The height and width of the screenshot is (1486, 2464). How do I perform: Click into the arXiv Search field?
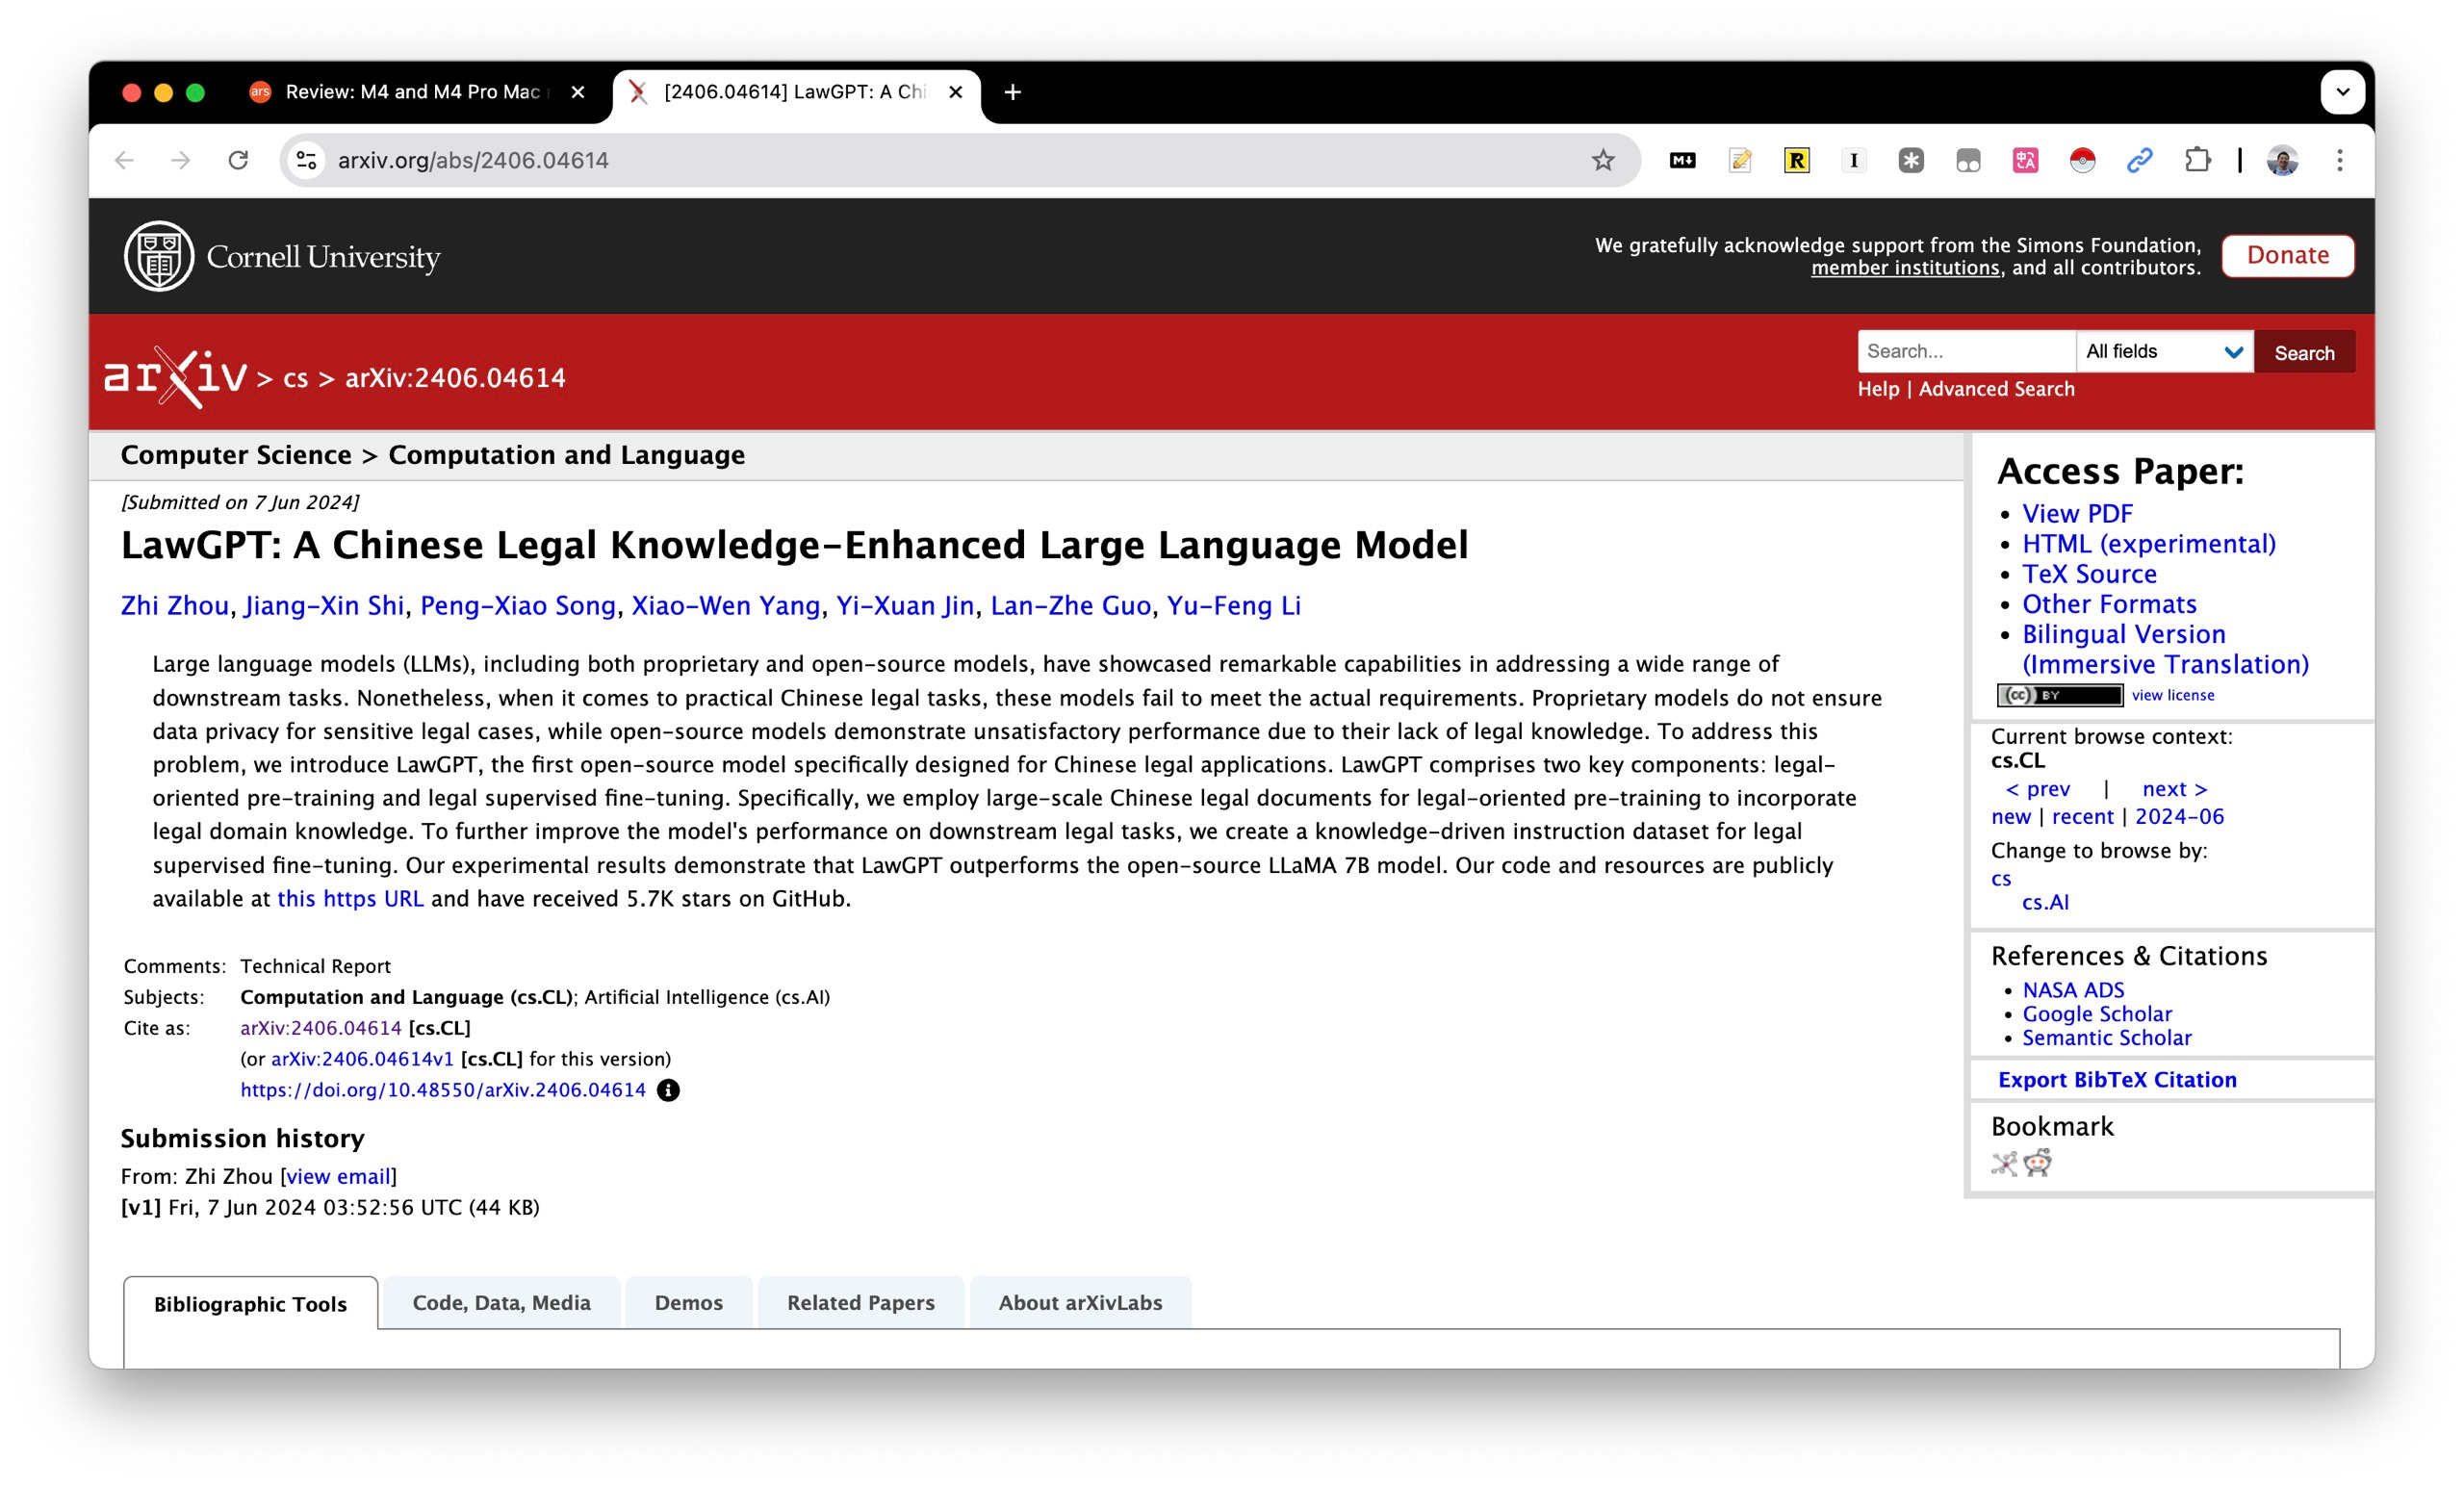1965,352
